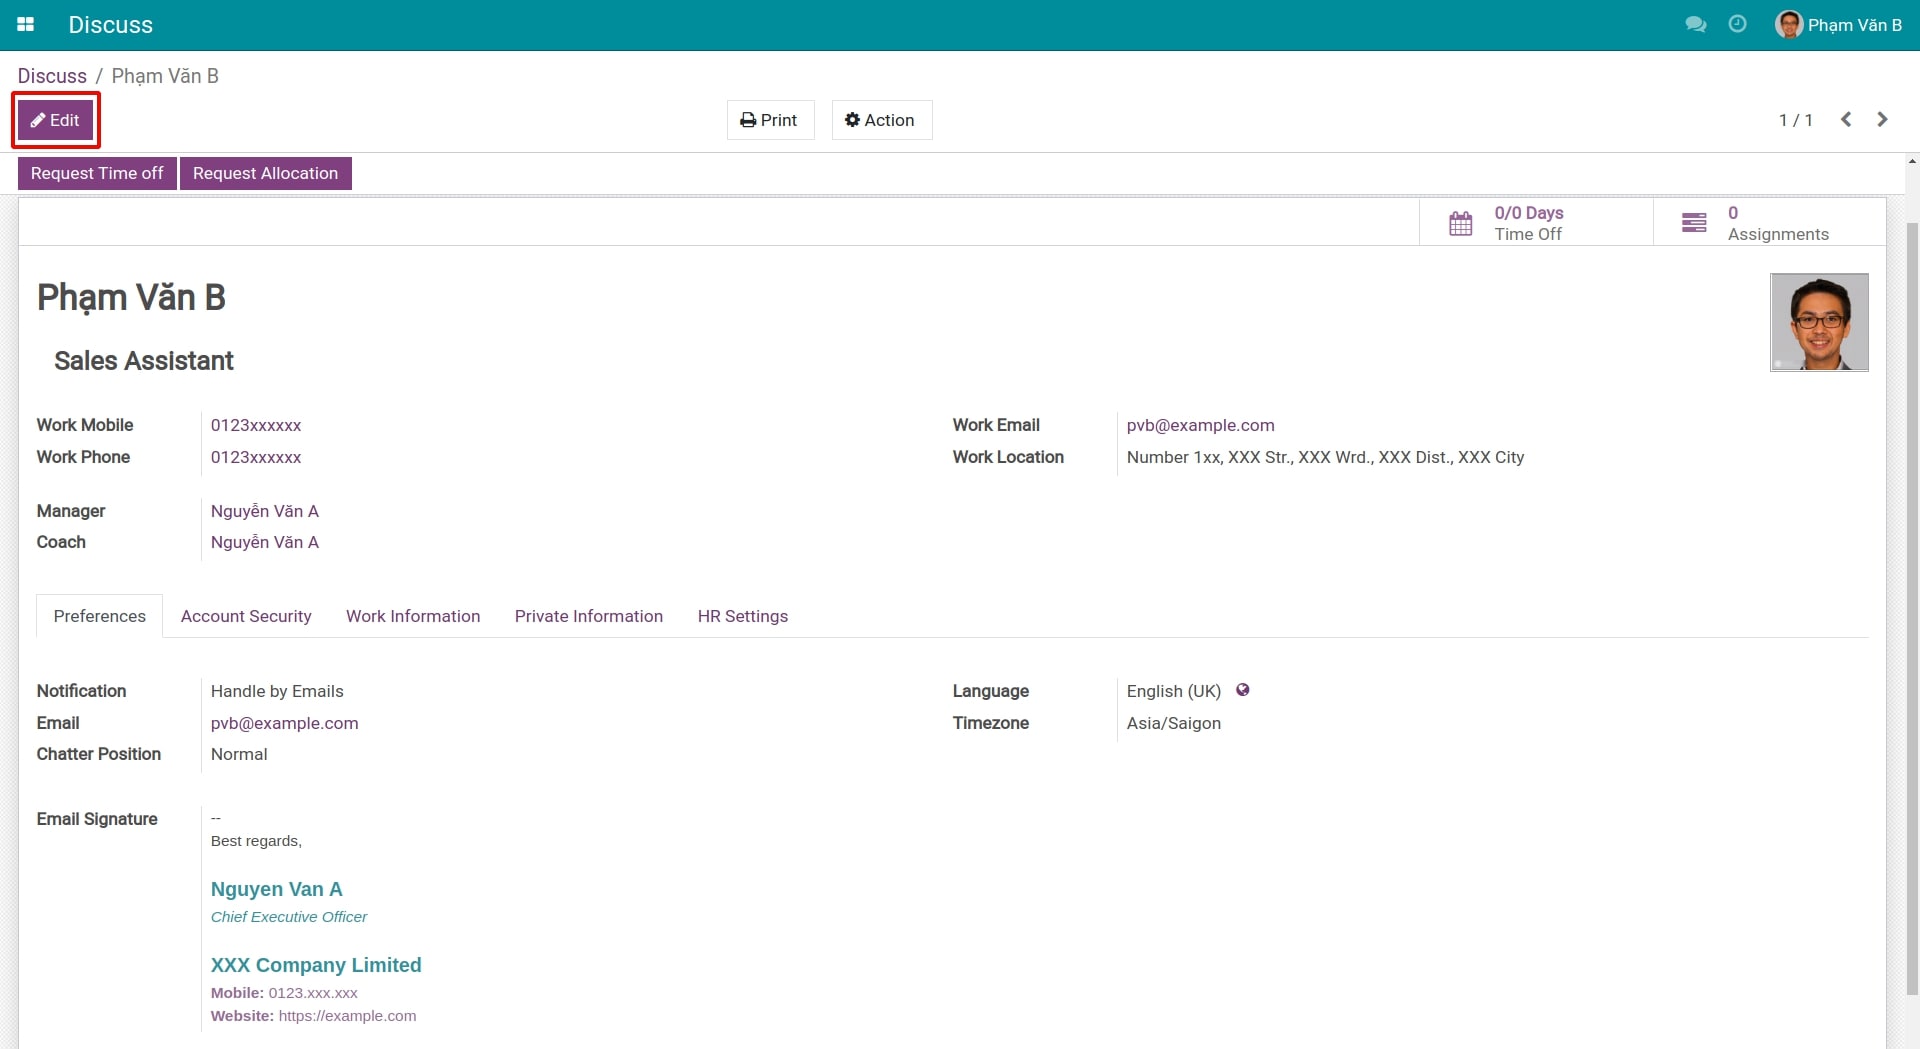
Task: Click the Edit button
Action: coord(56,120)
